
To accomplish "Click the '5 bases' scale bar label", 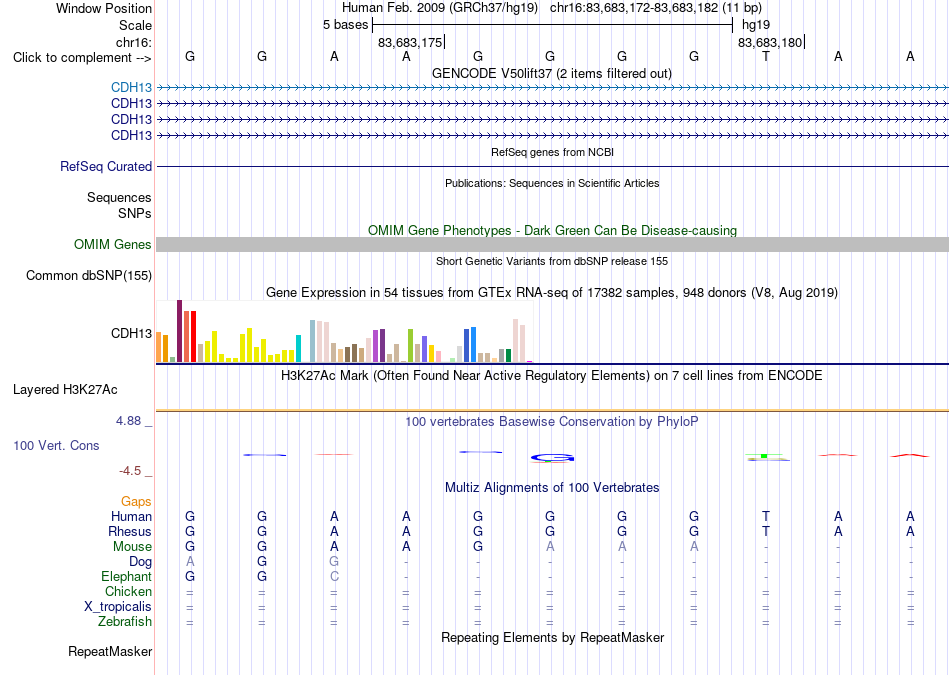I will [345, 25].
